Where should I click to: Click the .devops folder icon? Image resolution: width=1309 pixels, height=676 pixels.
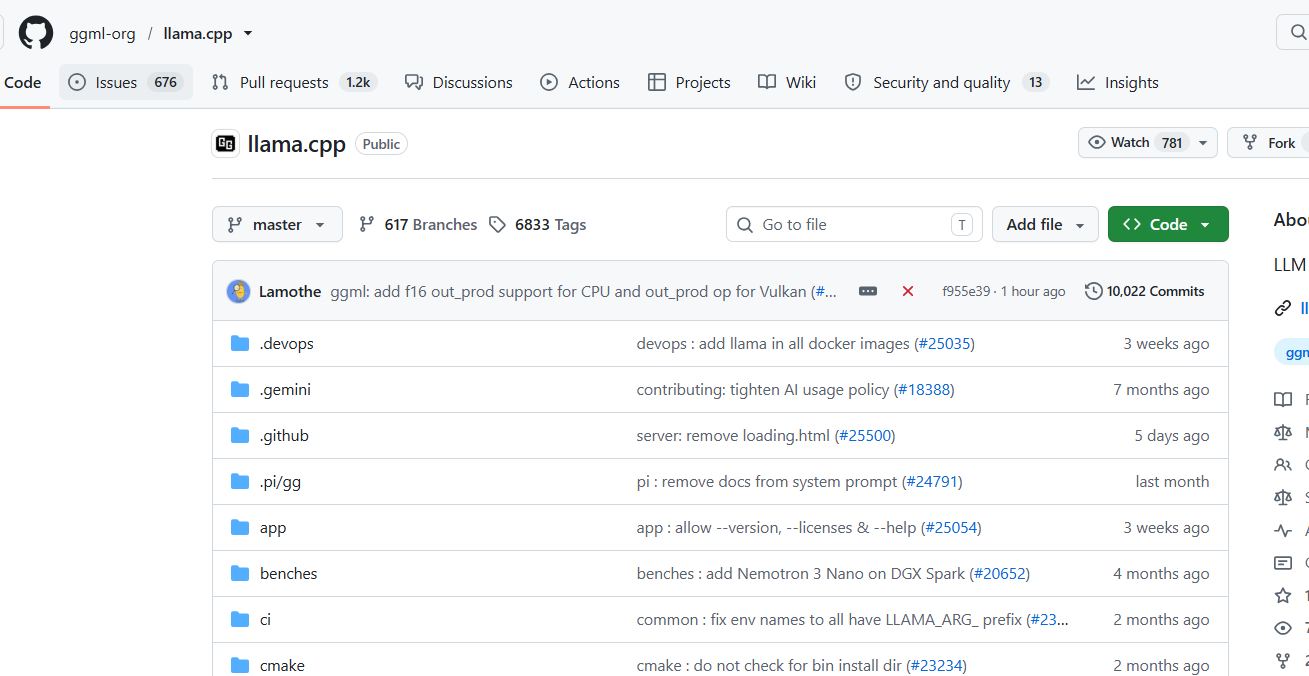coord(240,343)
